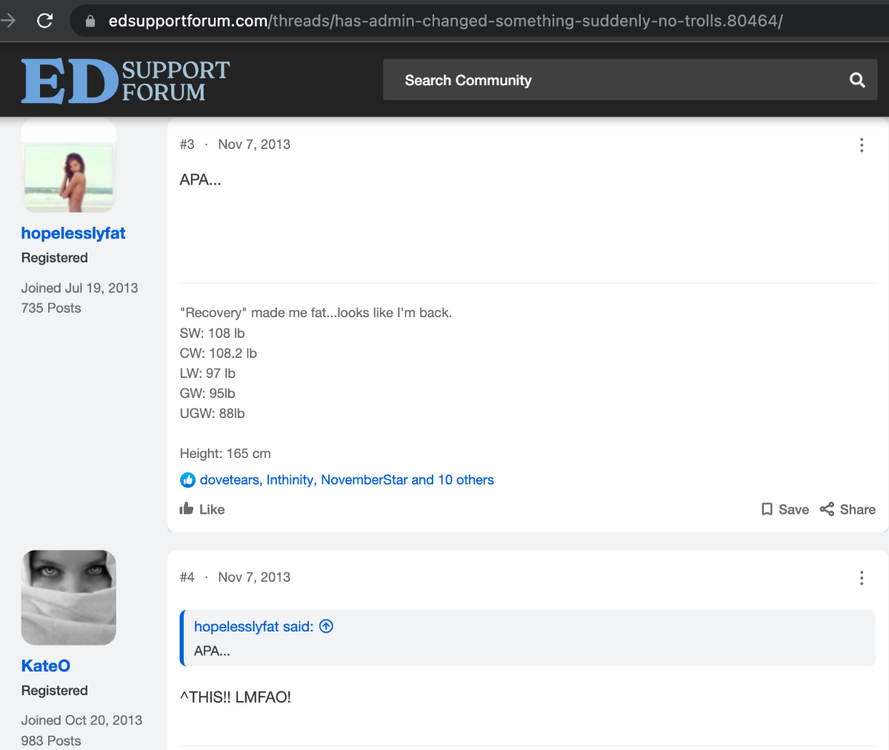Click the 'GW: 95lb' signature line

click(208, 393)
